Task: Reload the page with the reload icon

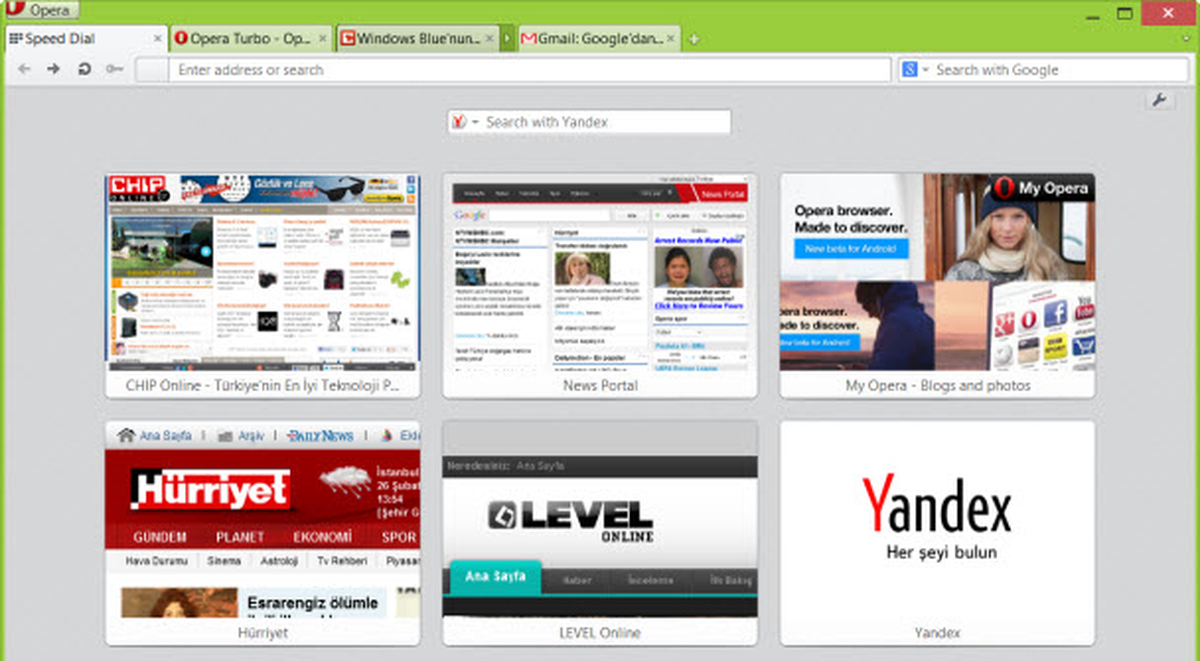Action: pyautogui.click(x=84, y=69)
